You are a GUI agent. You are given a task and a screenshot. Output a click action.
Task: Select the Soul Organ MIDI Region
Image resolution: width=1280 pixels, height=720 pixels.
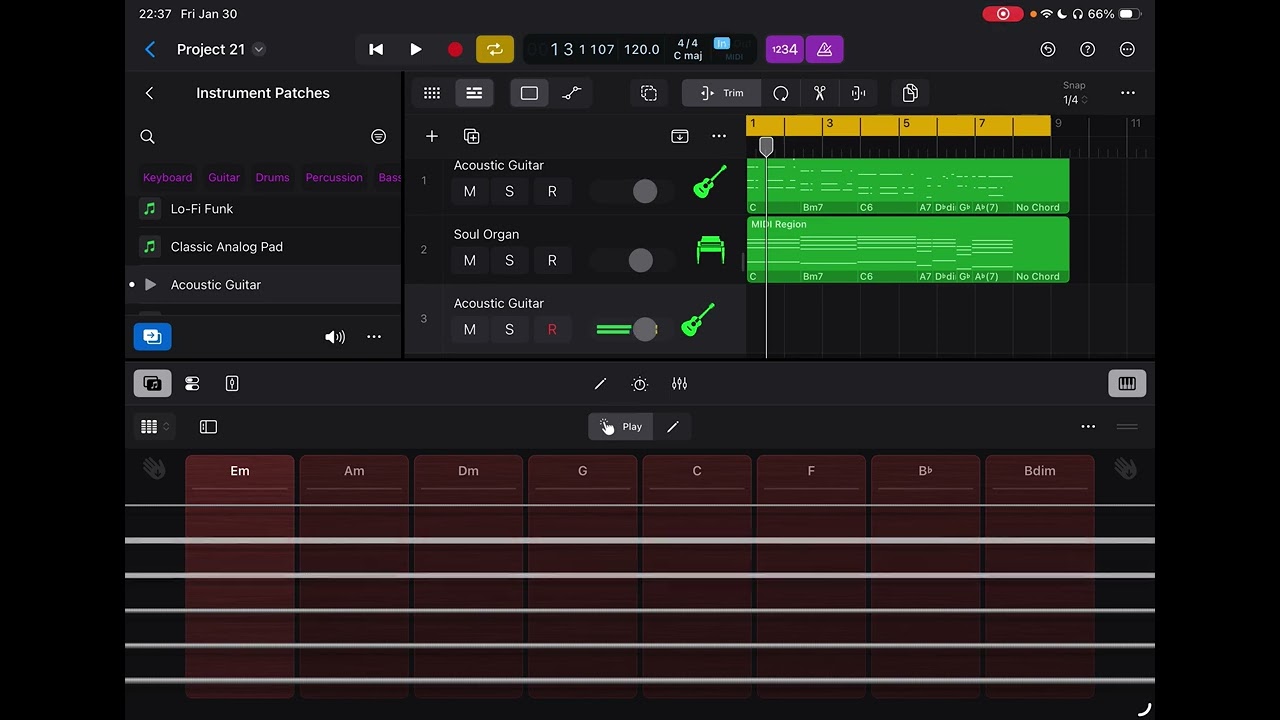click(908, 250)
